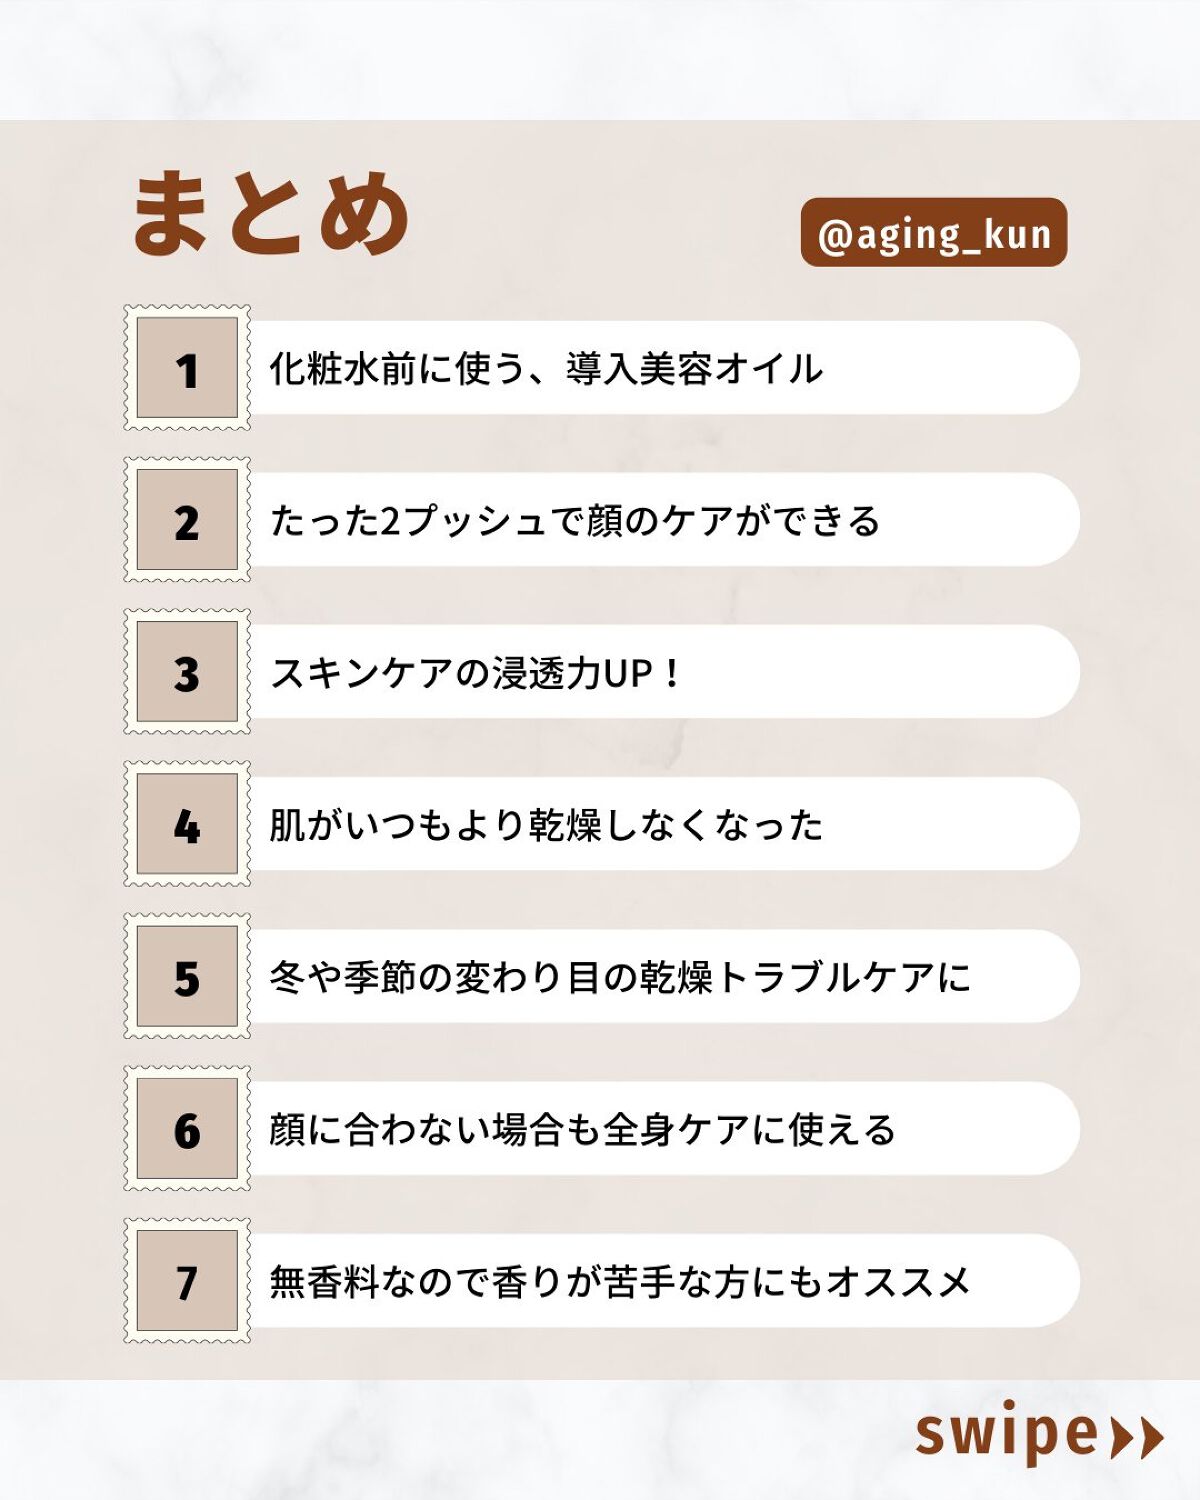Select the 化粧水前に使う、導入美容オイル item
1200x1500 pixels.
point(546,369)
